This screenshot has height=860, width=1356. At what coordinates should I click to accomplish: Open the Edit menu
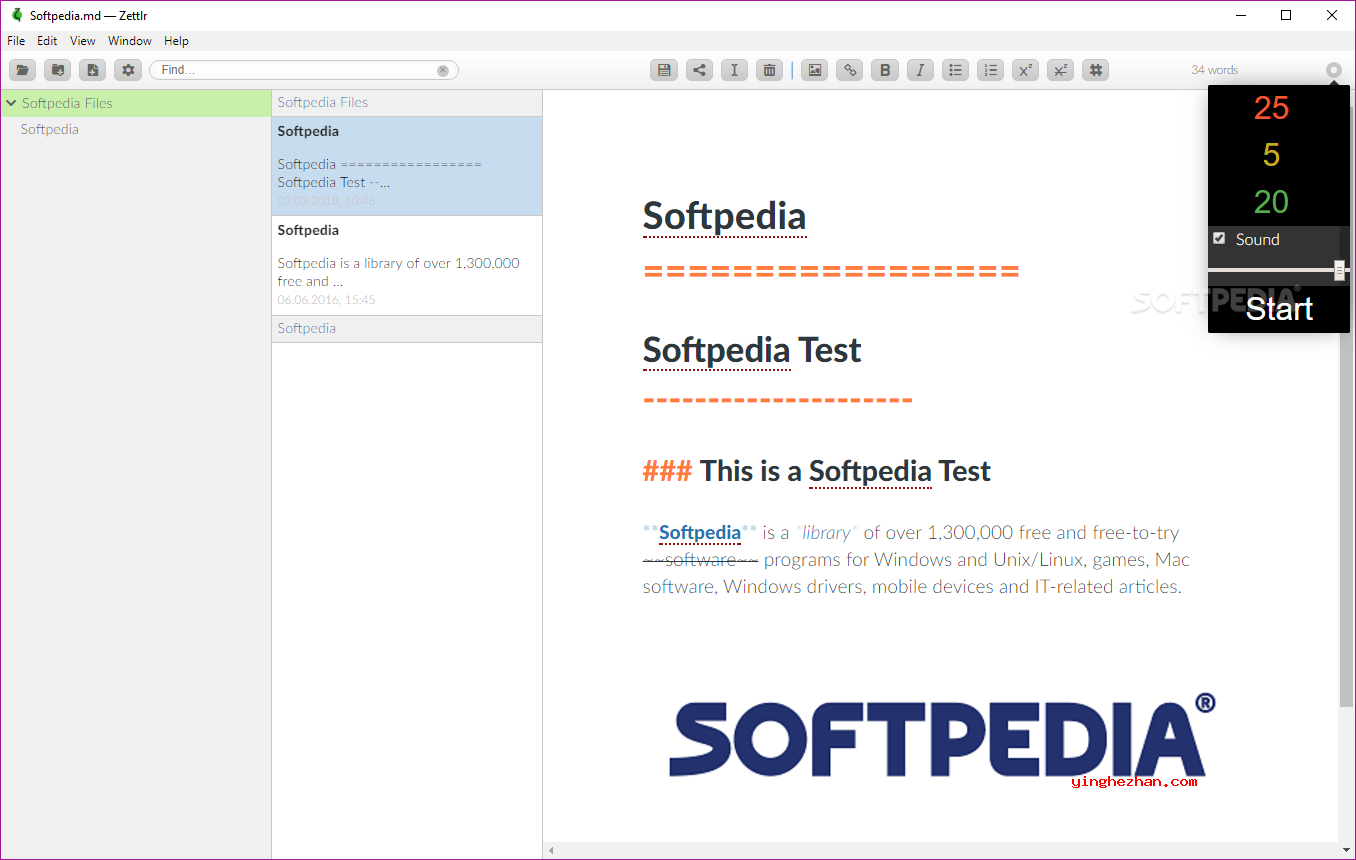pyautogui.click(x=47, y=41)
